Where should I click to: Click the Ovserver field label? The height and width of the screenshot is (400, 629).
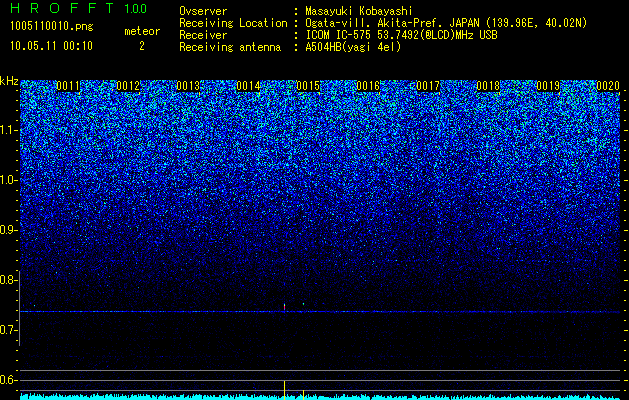point(203,12)
